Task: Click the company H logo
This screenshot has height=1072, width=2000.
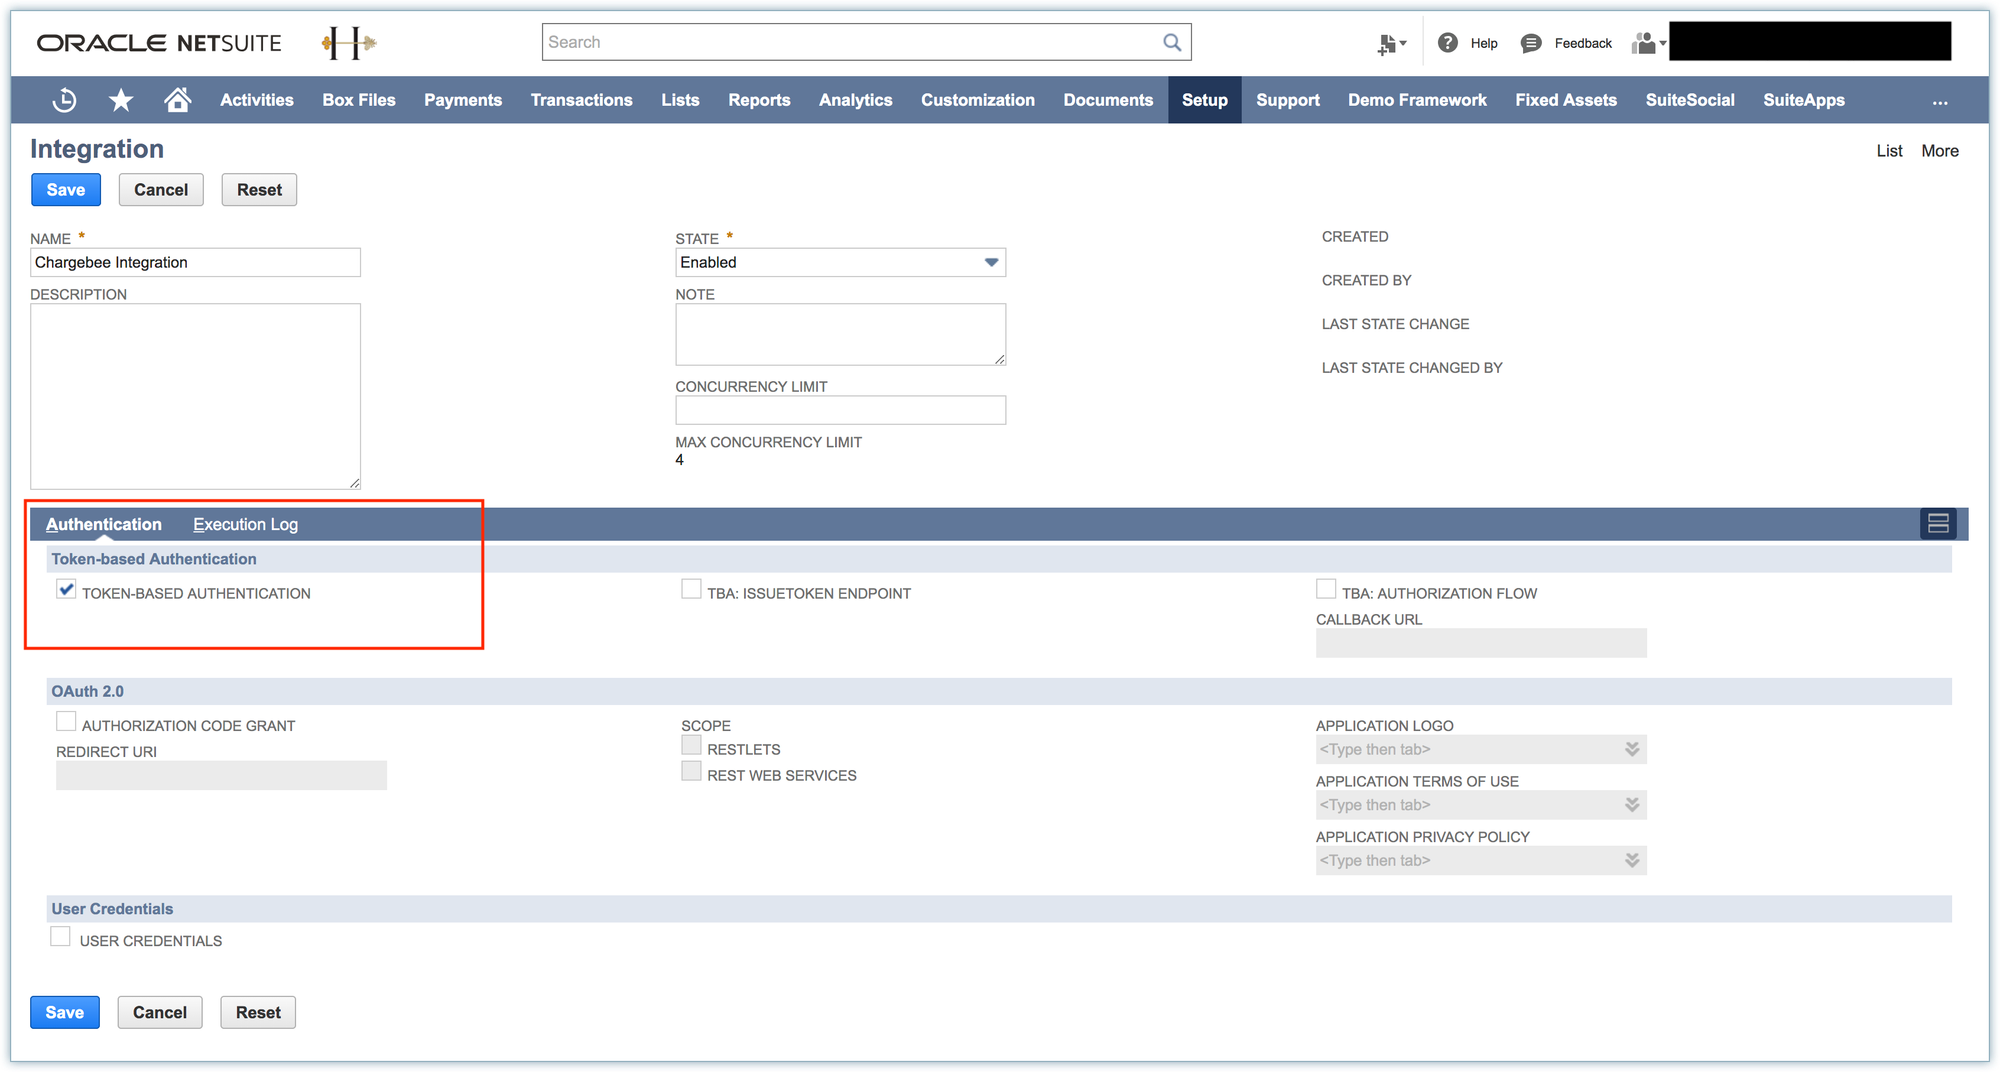Action: click(x=349, y=43)
